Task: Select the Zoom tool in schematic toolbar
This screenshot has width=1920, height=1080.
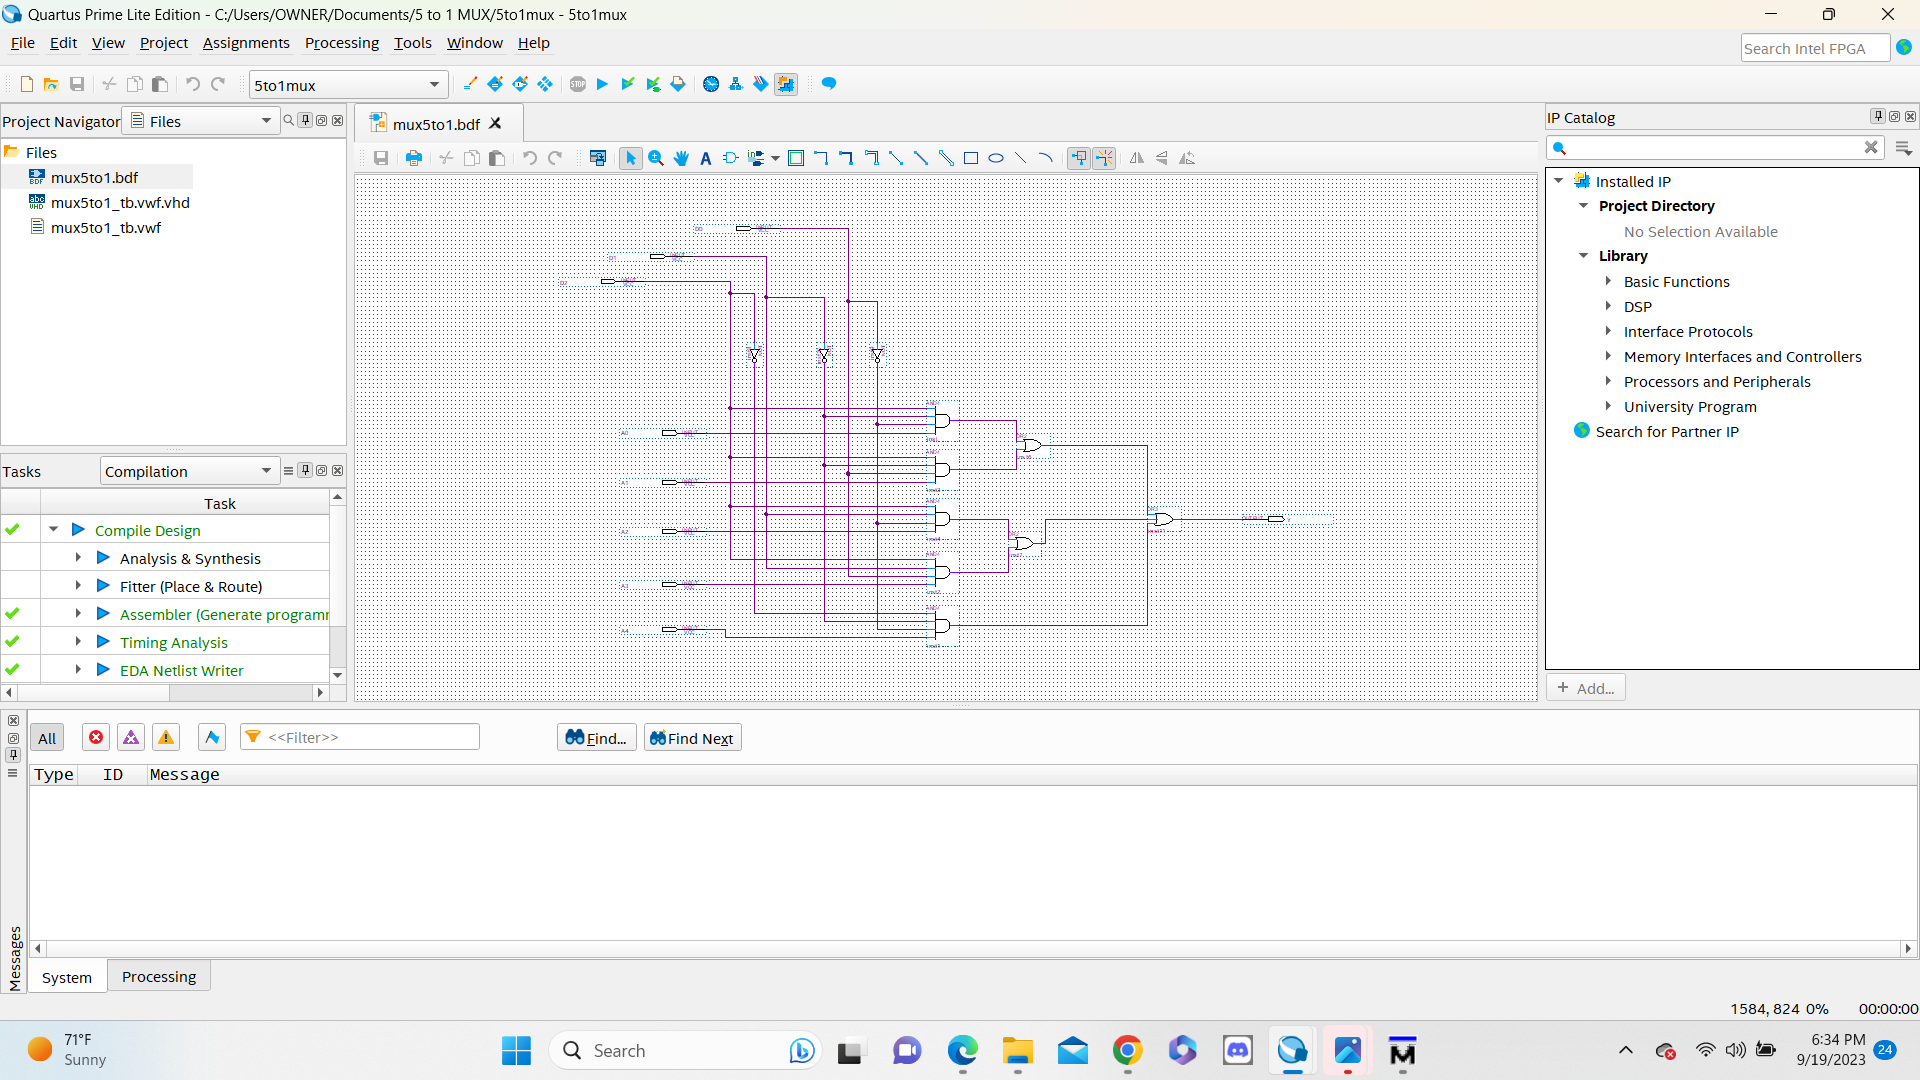Action: (656, 158)
